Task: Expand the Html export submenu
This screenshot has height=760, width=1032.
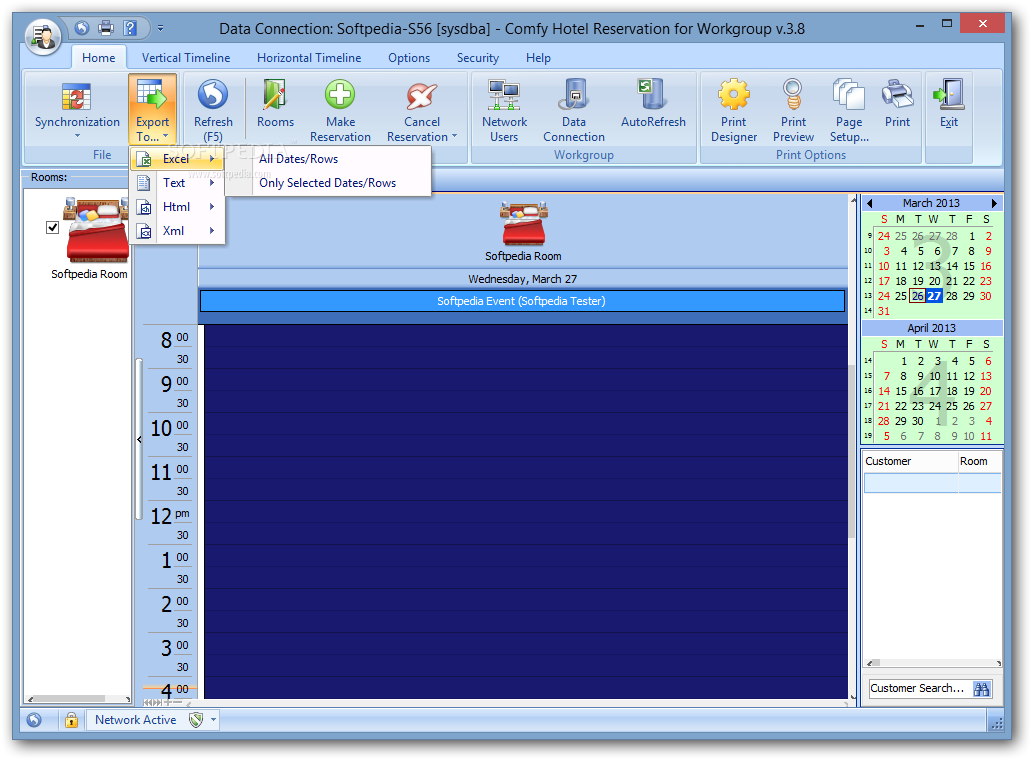Action: (176, 207)
